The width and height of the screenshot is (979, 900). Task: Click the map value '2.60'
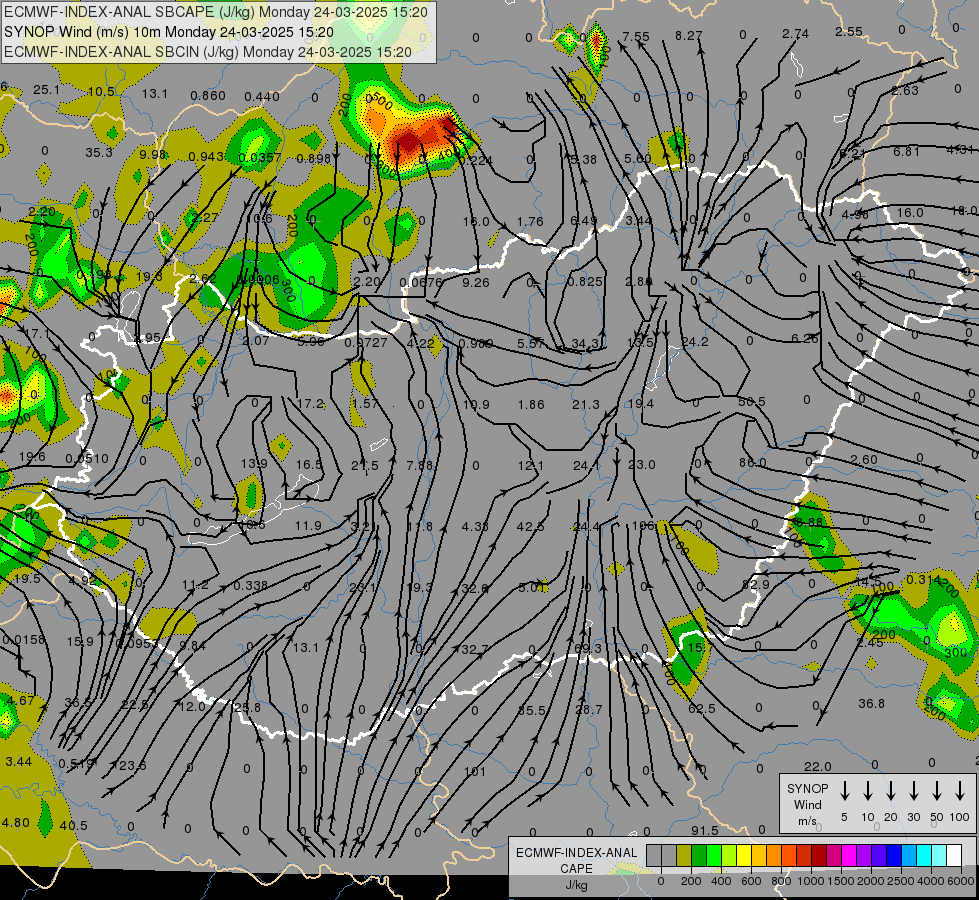863,459
